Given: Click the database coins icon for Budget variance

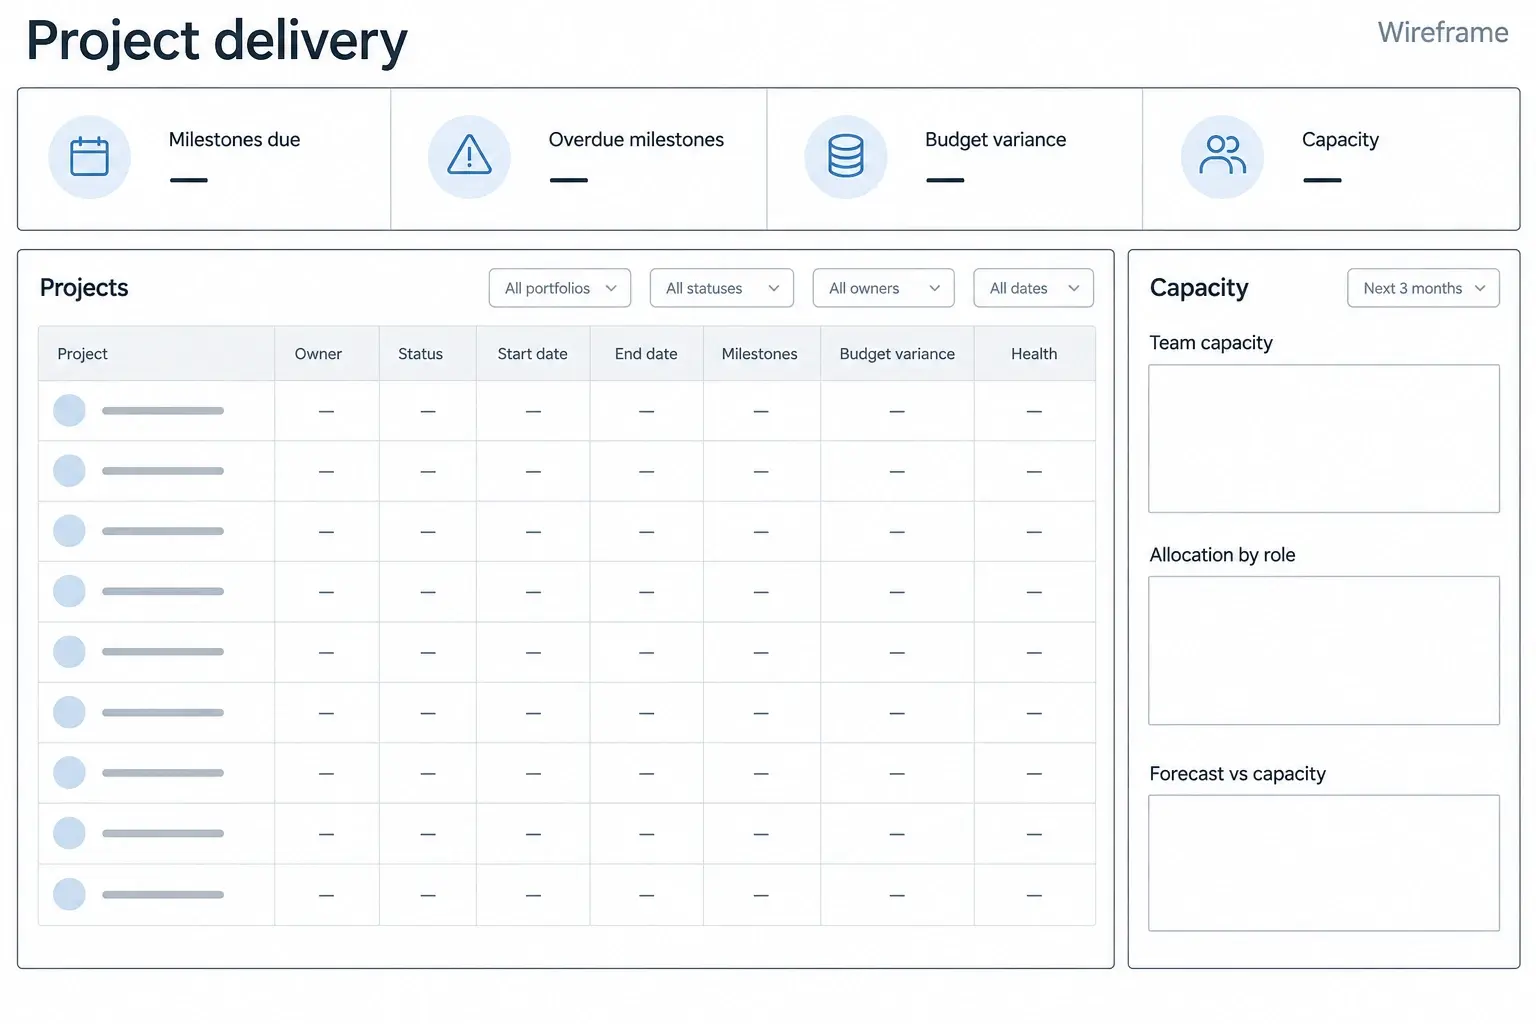Looking at the screenshot, I should click(846, 157).
